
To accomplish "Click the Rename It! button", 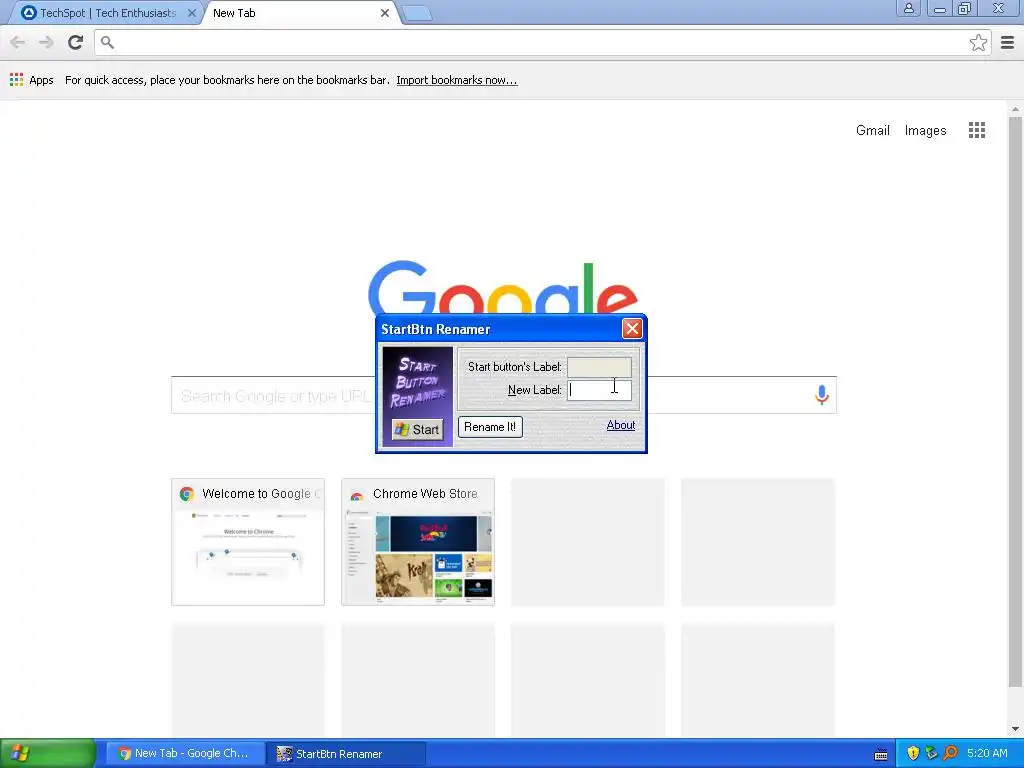I will (x=490, y=426).
